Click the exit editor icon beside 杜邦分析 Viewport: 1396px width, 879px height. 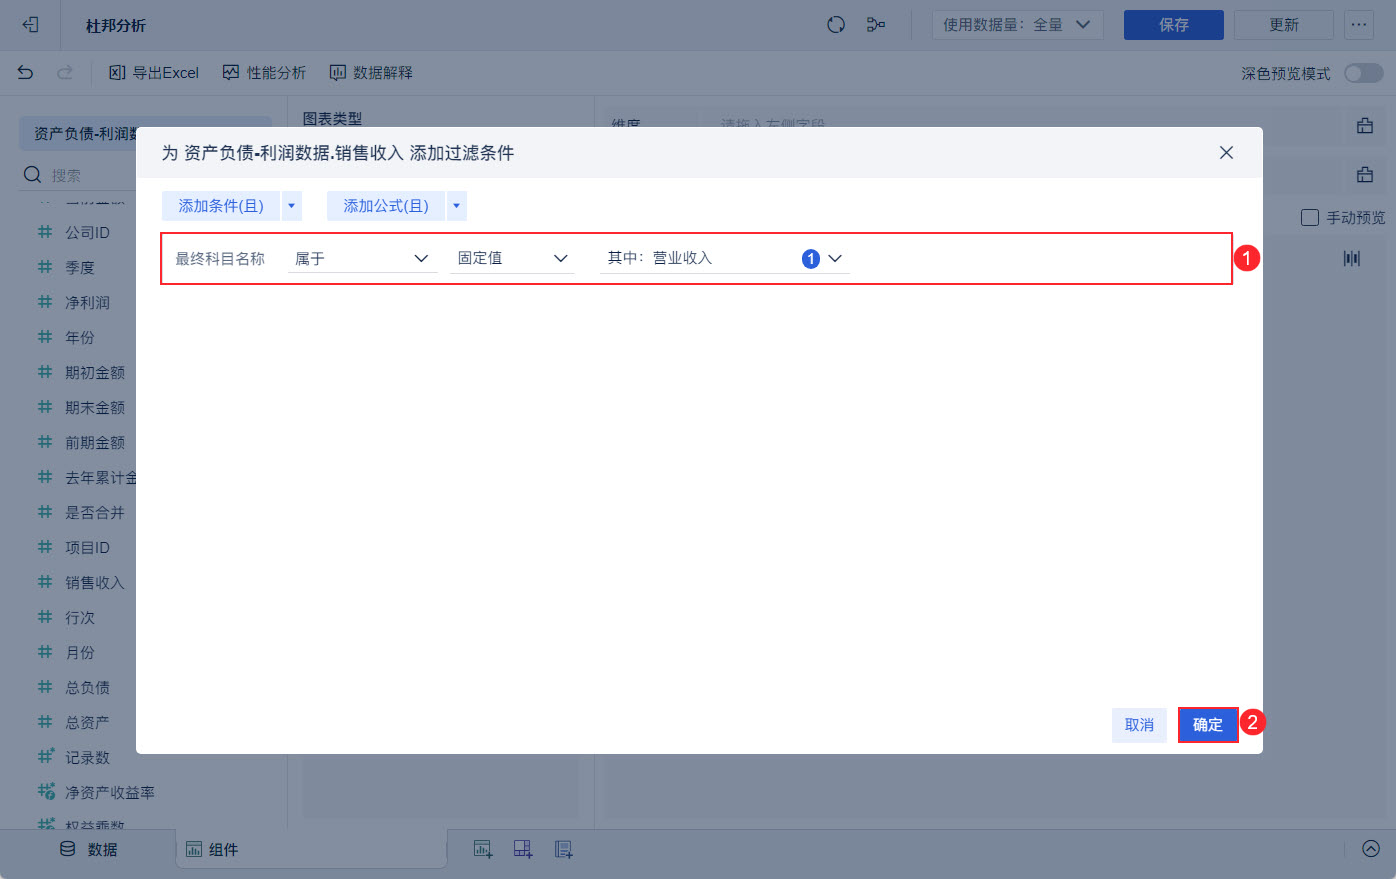click(30, 25)
